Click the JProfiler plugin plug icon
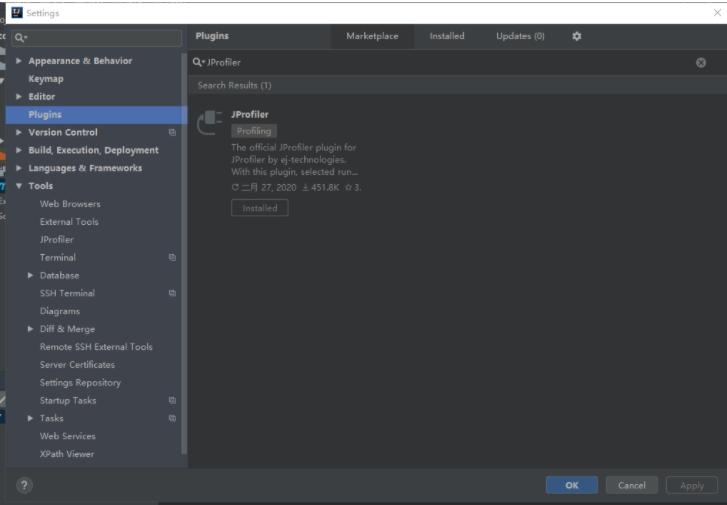This screenshot has width=727, height=505. [x=210, y=122]
